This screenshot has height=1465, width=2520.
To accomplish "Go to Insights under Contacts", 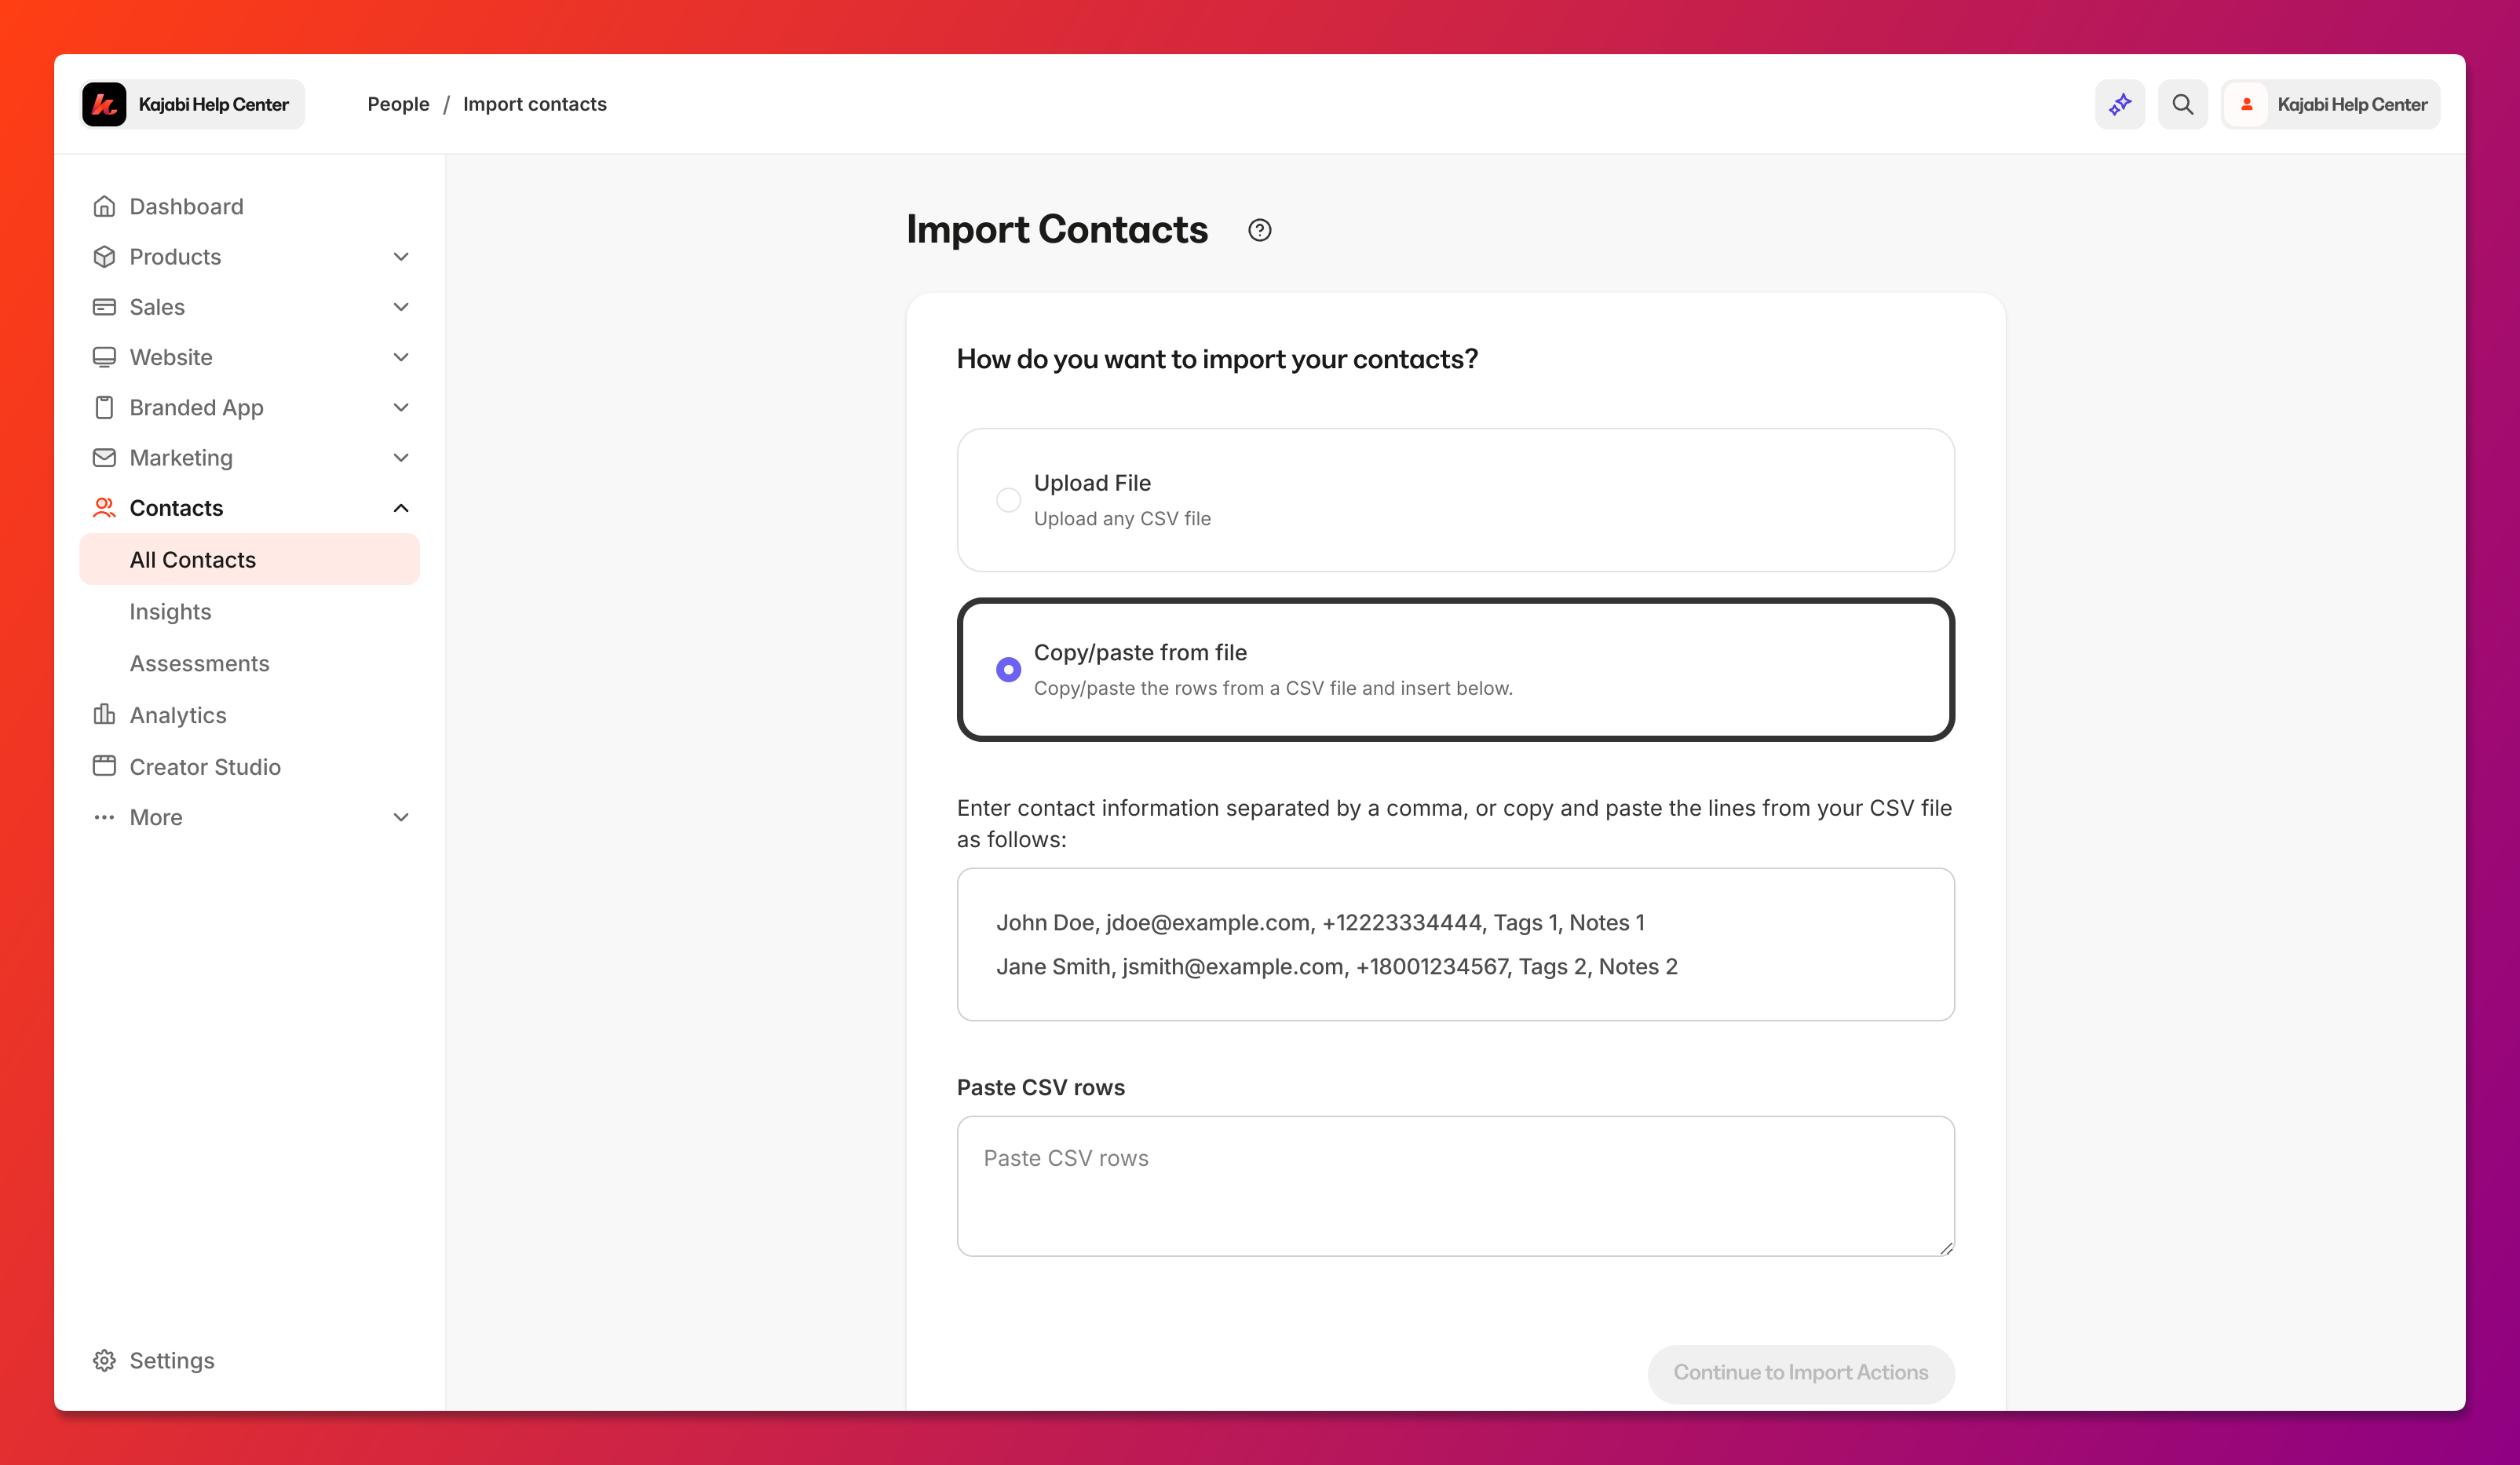I will tap(249, 611).
